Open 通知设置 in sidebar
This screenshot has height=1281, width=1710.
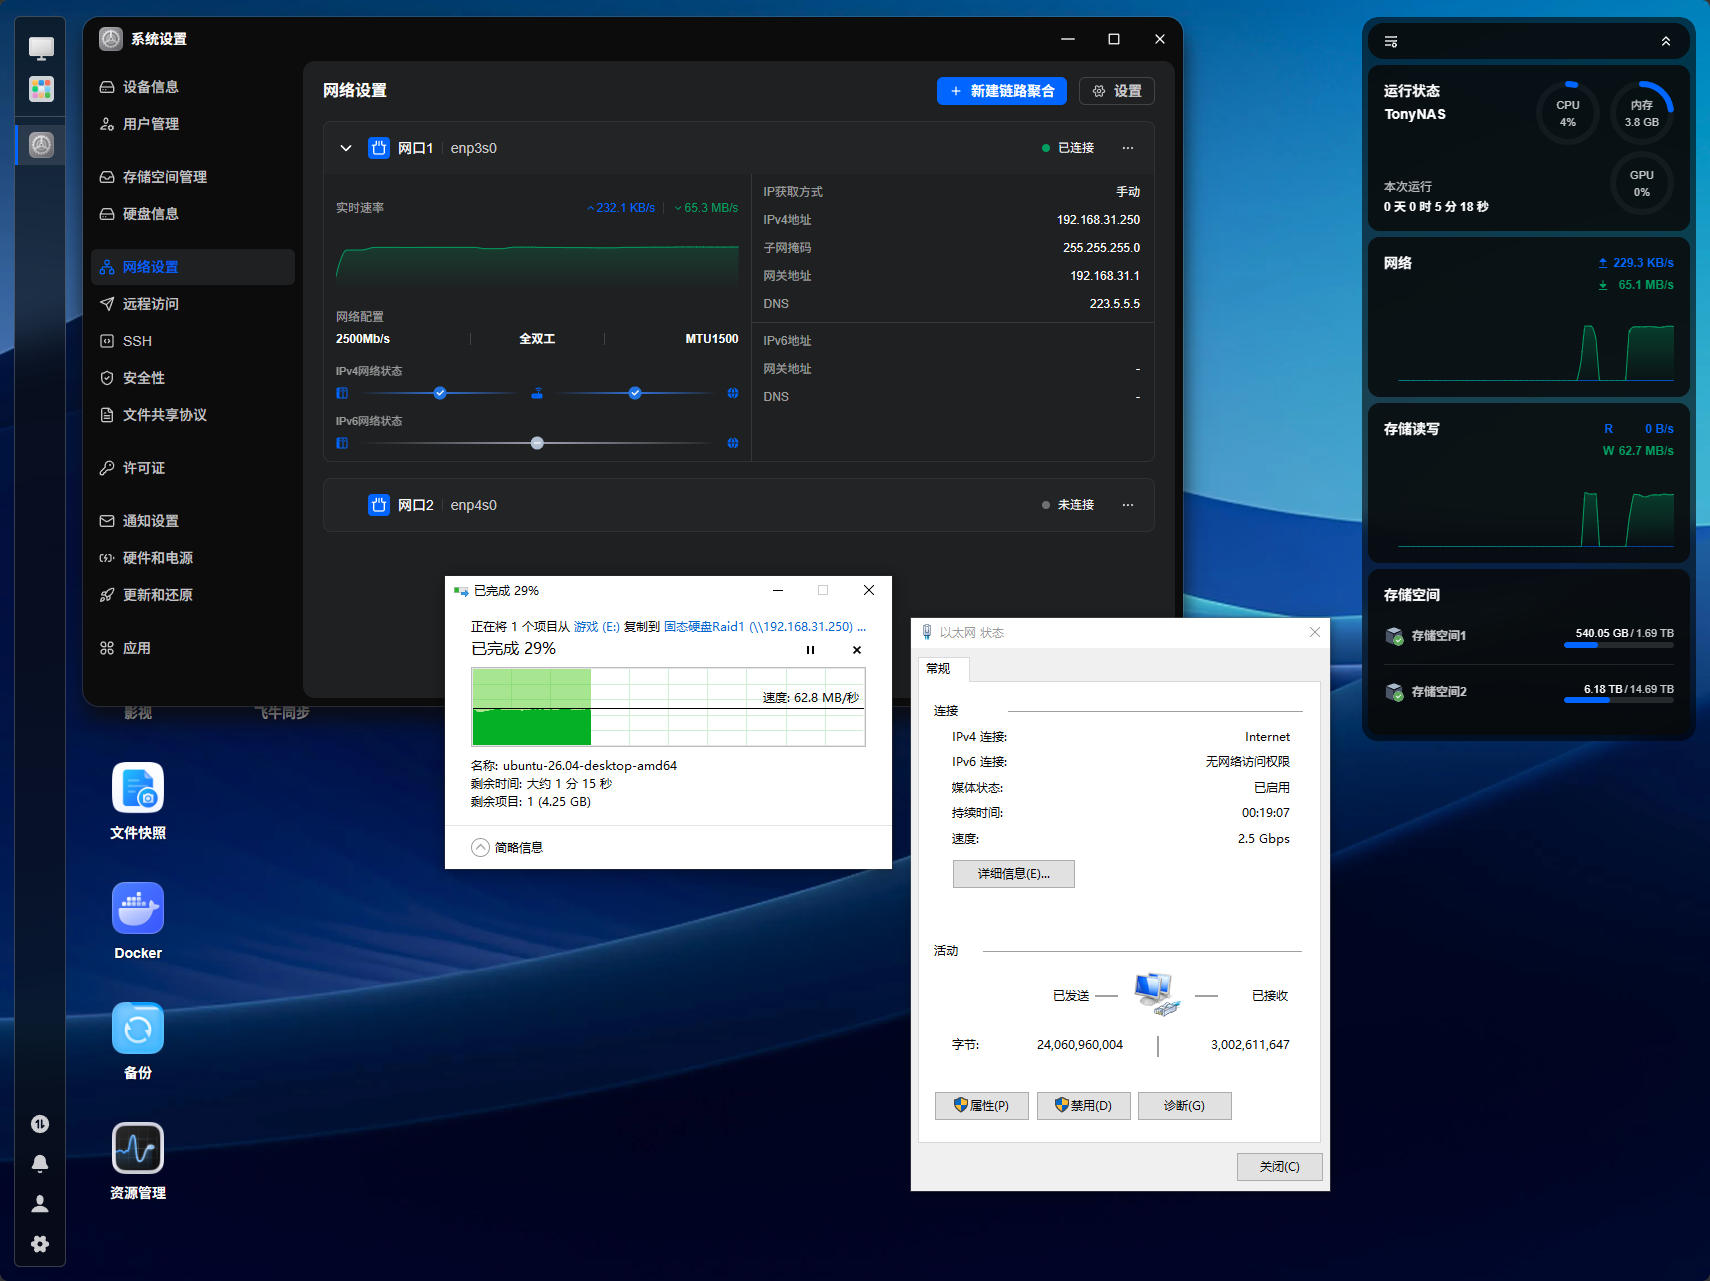[192, 521]
